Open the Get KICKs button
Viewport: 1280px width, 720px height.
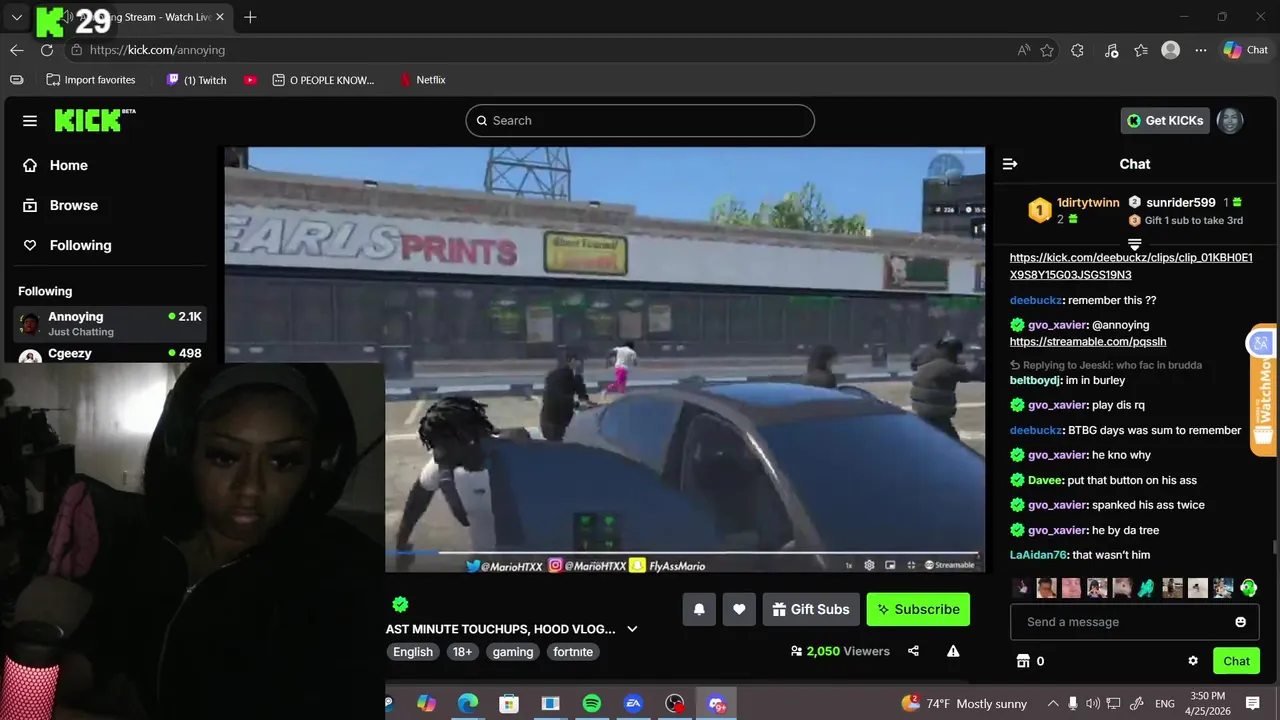coord(1165,120)
